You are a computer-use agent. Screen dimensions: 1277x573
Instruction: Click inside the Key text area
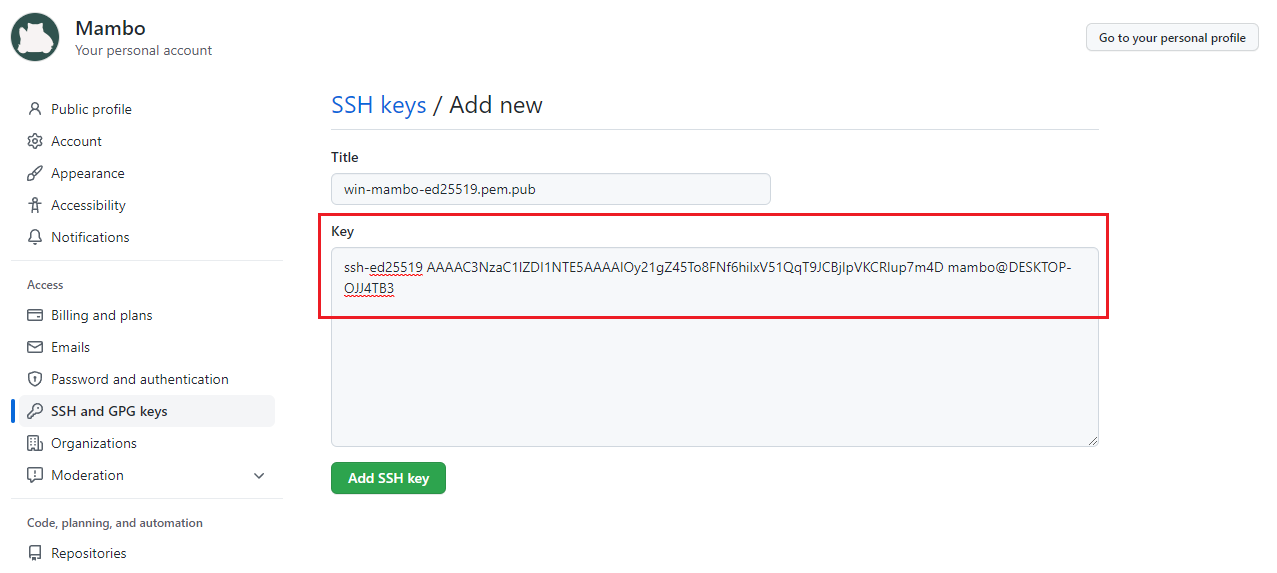click(x=714, y=380)
